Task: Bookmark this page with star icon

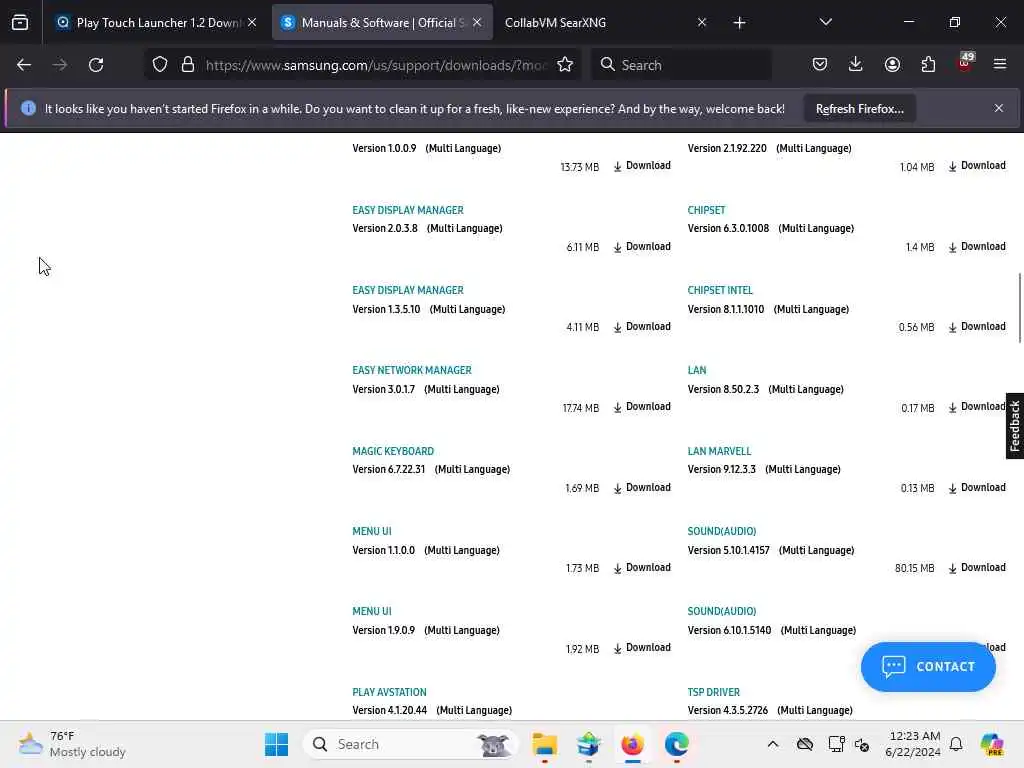Action: coord(565,65)
